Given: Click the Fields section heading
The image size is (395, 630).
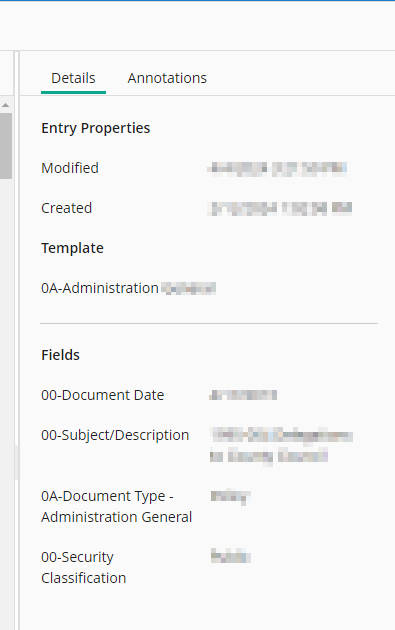Looking at the screenshot, I should (61, 355).
